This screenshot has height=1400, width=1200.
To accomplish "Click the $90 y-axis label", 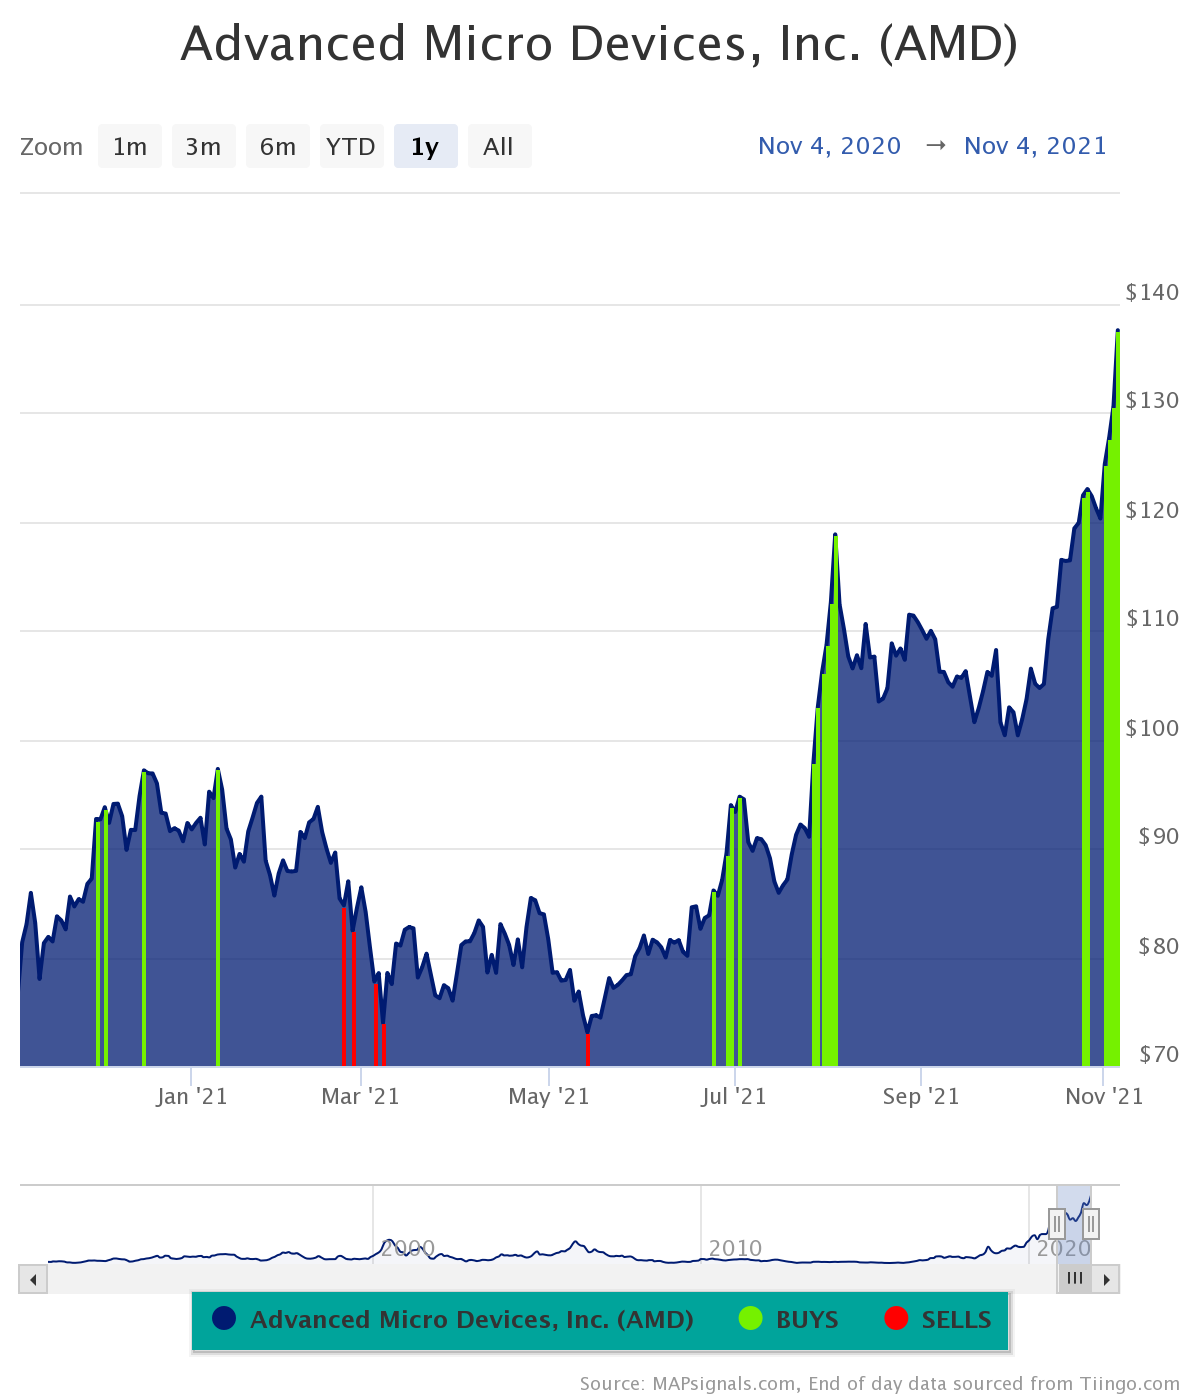I will point(1158,836).
